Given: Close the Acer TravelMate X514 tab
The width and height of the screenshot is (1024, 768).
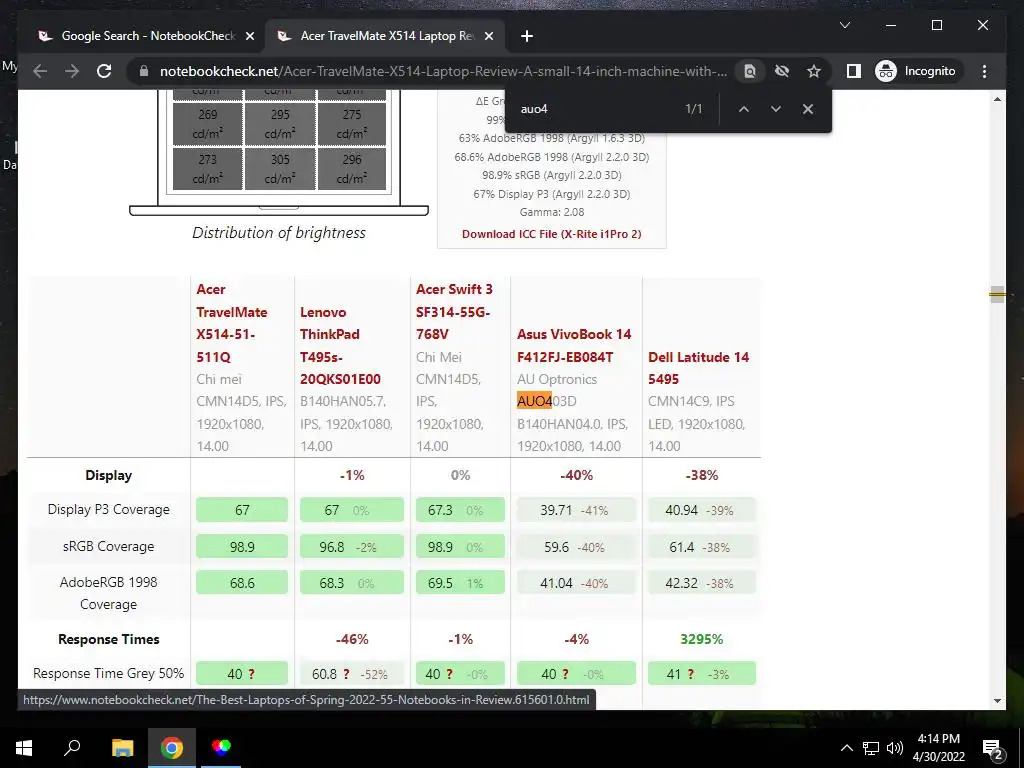Looking at the screenshot, I should pos(488,36).
